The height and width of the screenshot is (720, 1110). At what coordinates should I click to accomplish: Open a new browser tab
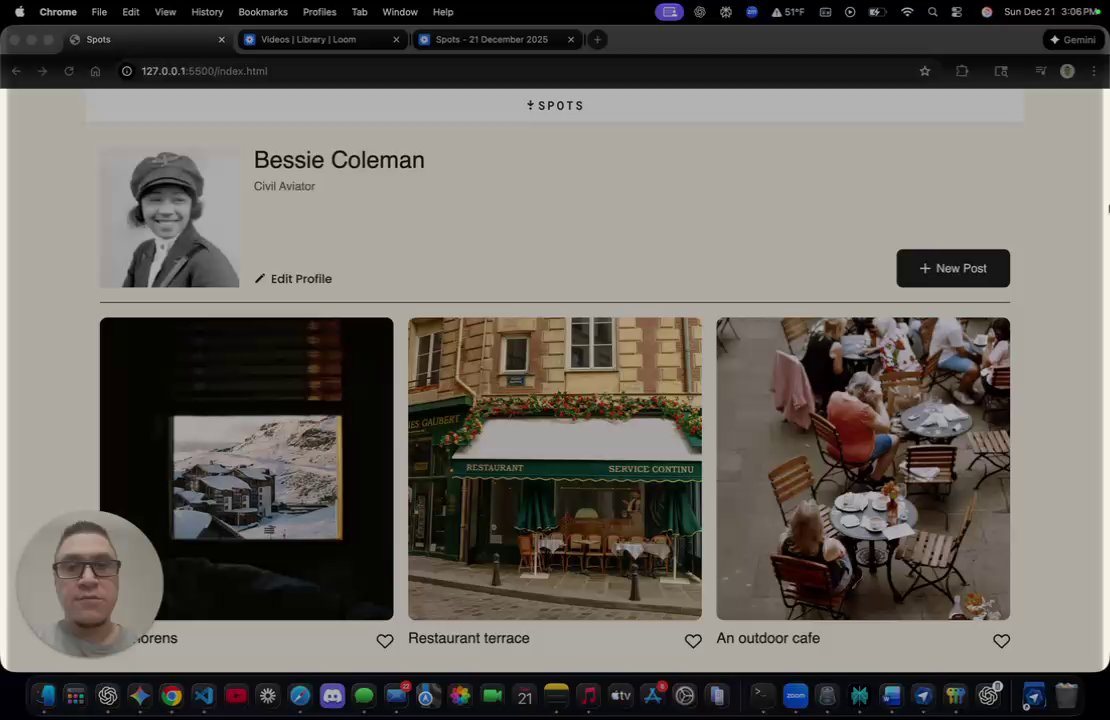pyautogui.click(x=597, y=40)
